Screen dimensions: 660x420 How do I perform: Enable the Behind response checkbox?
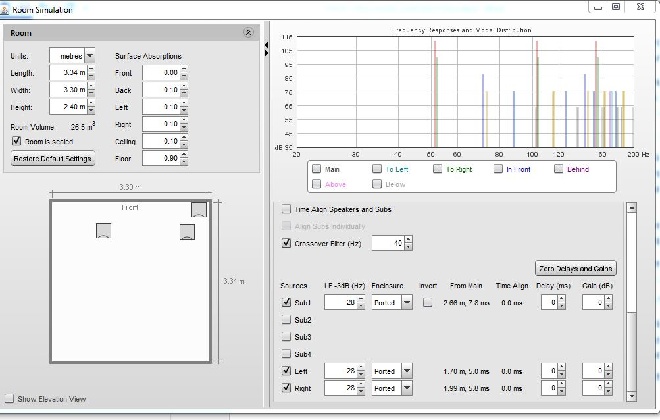(x=559, y=169)
